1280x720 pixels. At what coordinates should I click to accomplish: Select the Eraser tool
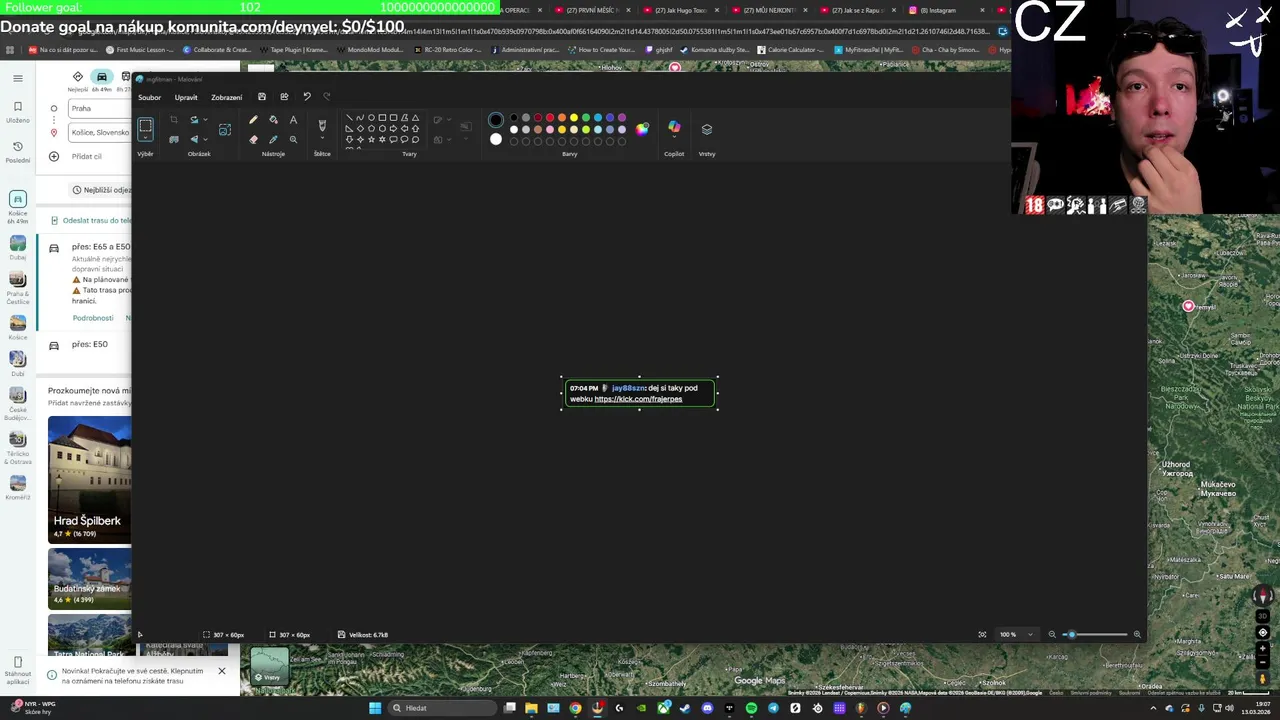[253, 139]
